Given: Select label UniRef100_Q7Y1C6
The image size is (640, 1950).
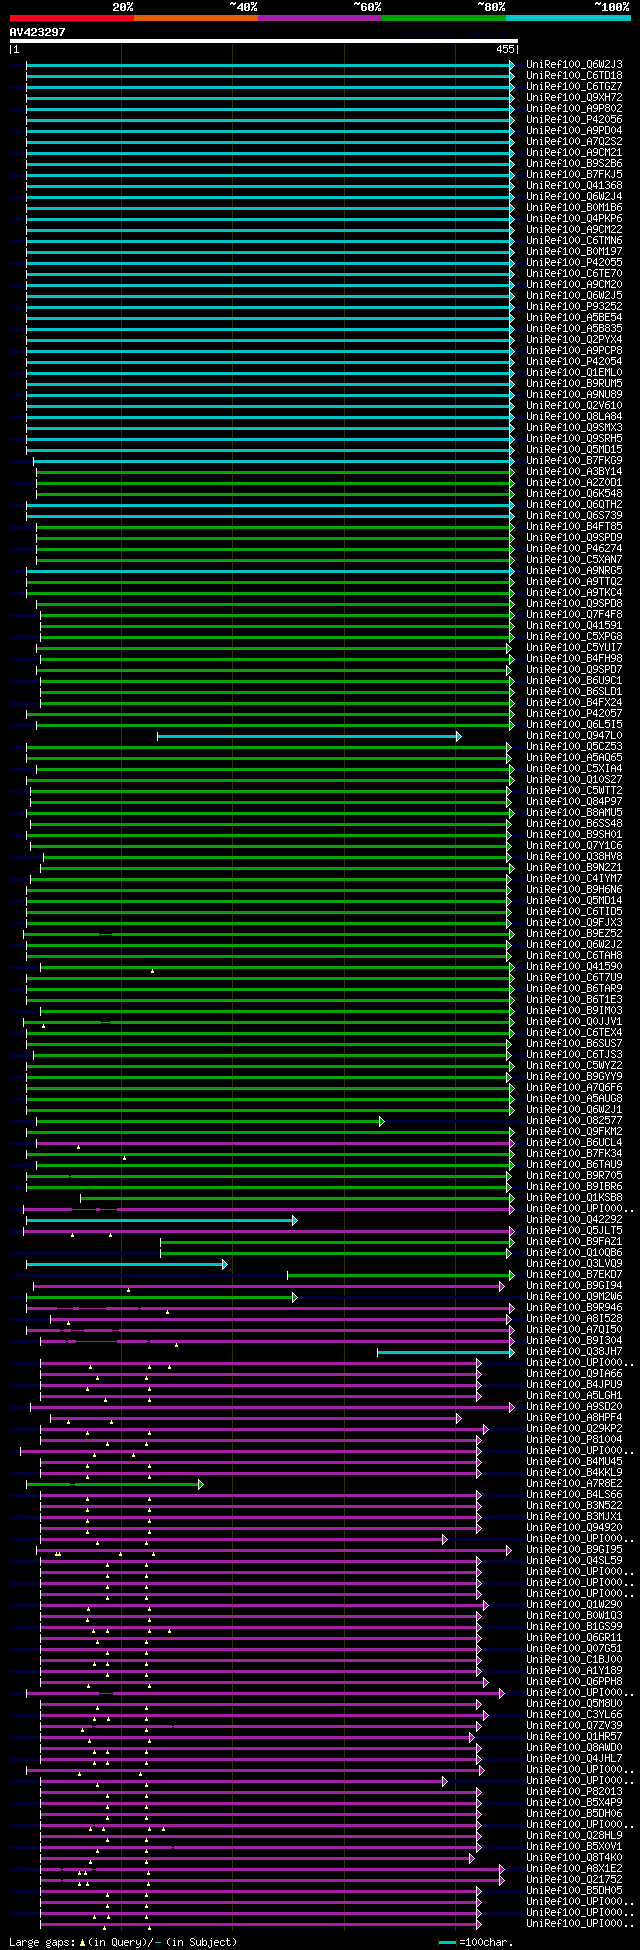Looking at the screenshot, I should click(x=574, y=846).
